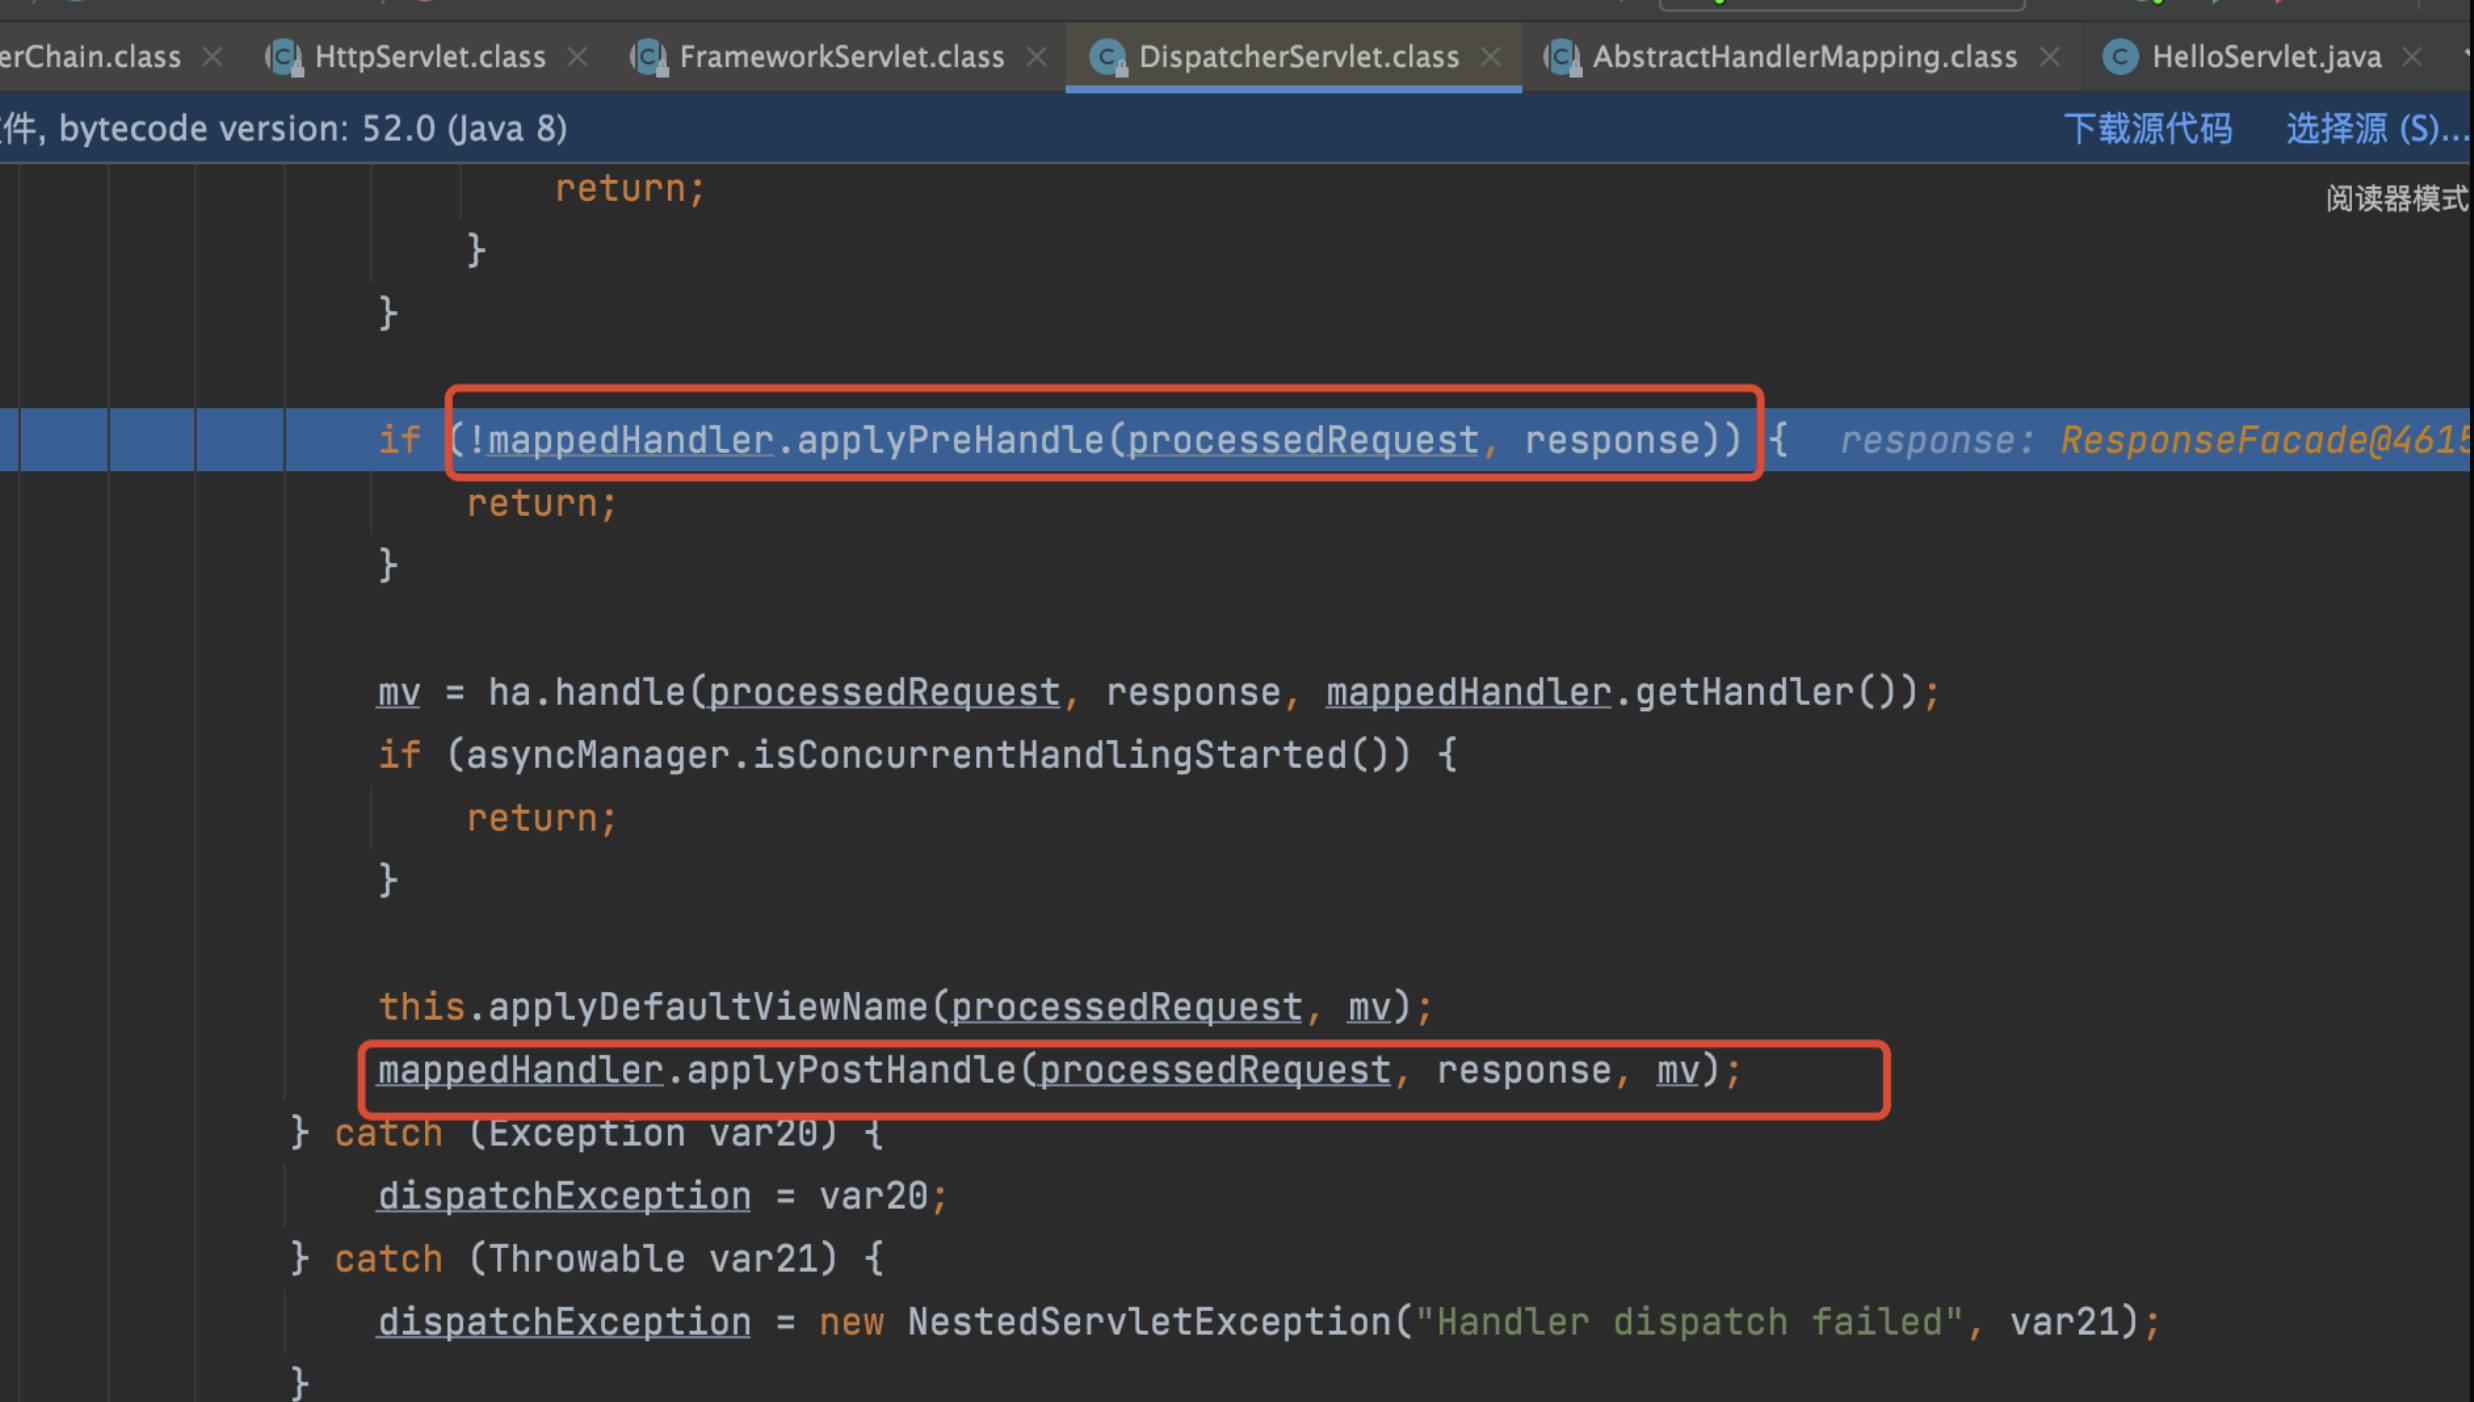
Task: Click the HttpServlet.class file icon
Action: [x=285, y=57]
